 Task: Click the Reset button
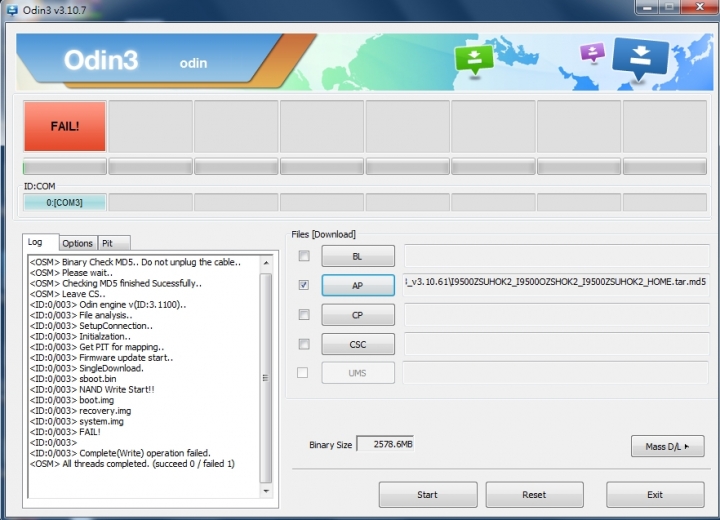tap(534, 495)
